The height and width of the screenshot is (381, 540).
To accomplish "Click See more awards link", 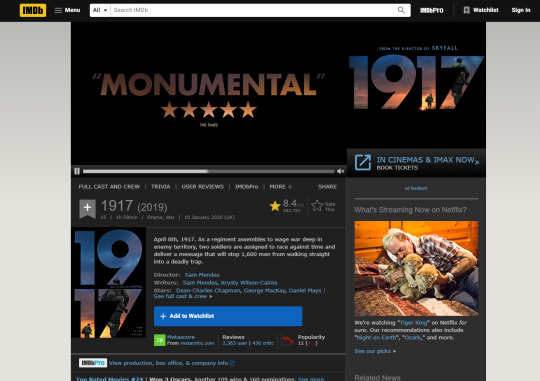I will pos(311,379).
